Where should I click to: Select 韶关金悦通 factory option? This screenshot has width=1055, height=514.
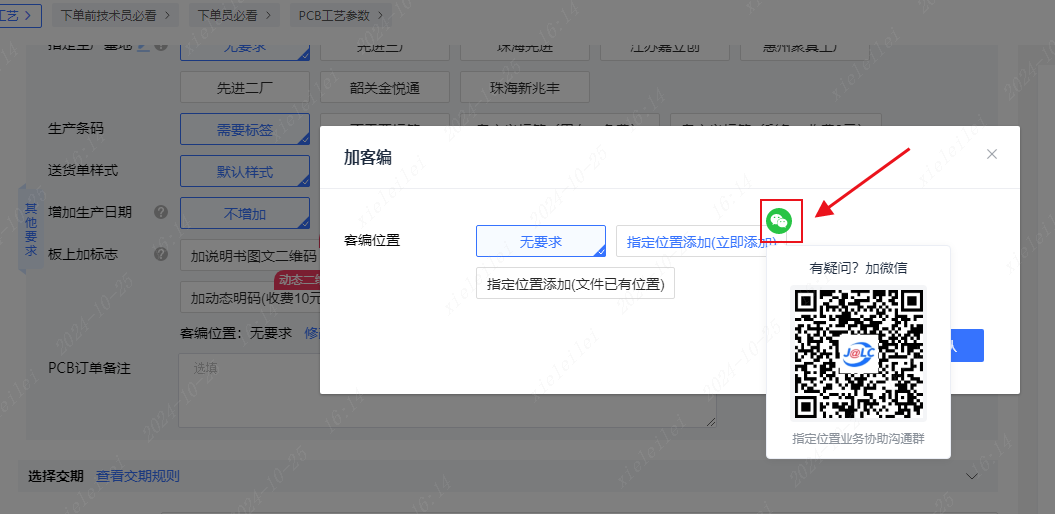coord(385,88)
